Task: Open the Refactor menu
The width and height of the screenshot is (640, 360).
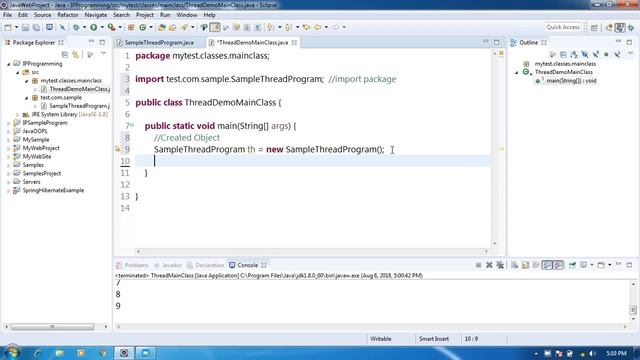Action: point(68,15)
